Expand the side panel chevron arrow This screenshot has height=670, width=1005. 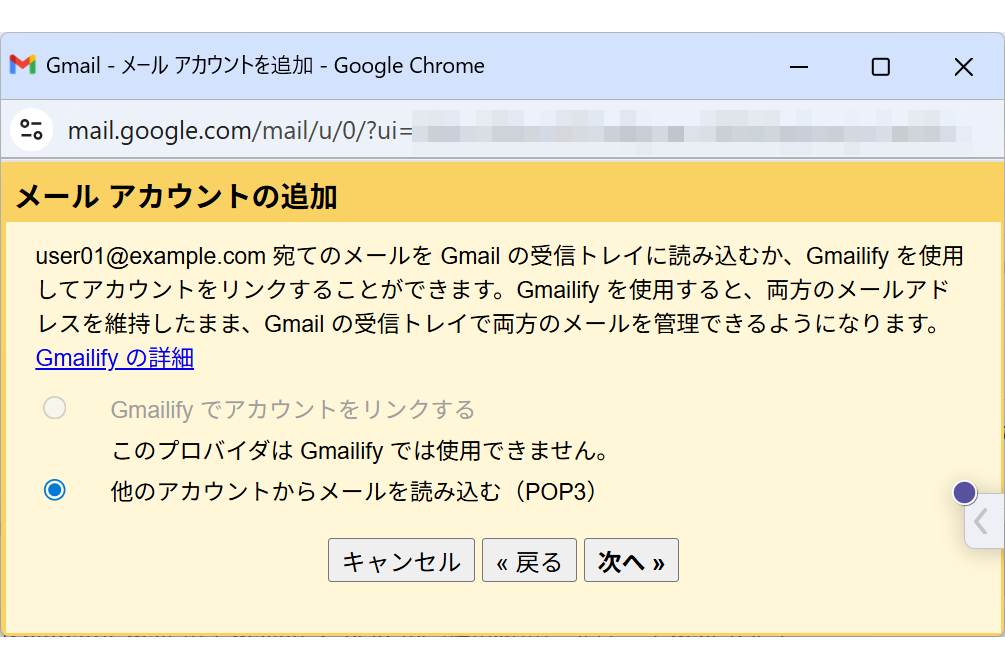point(982,521)
